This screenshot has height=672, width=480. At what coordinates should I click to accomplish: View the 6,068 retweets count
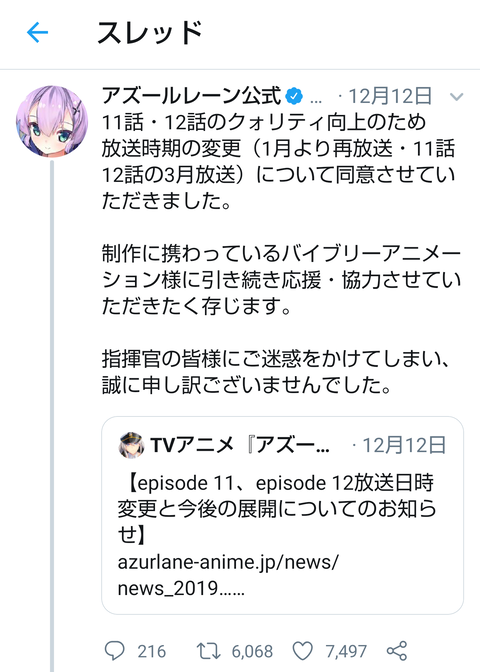pos(252,651)
